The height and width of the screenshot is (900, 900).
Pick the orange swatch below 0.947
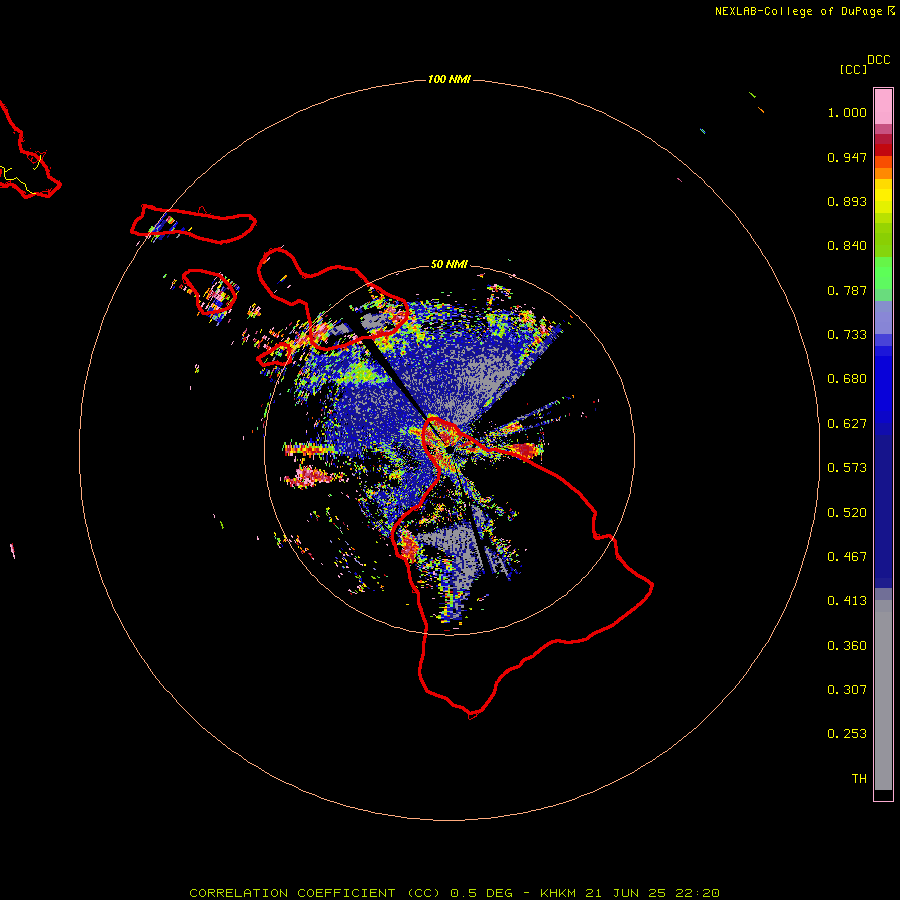(x=883, y=173)
